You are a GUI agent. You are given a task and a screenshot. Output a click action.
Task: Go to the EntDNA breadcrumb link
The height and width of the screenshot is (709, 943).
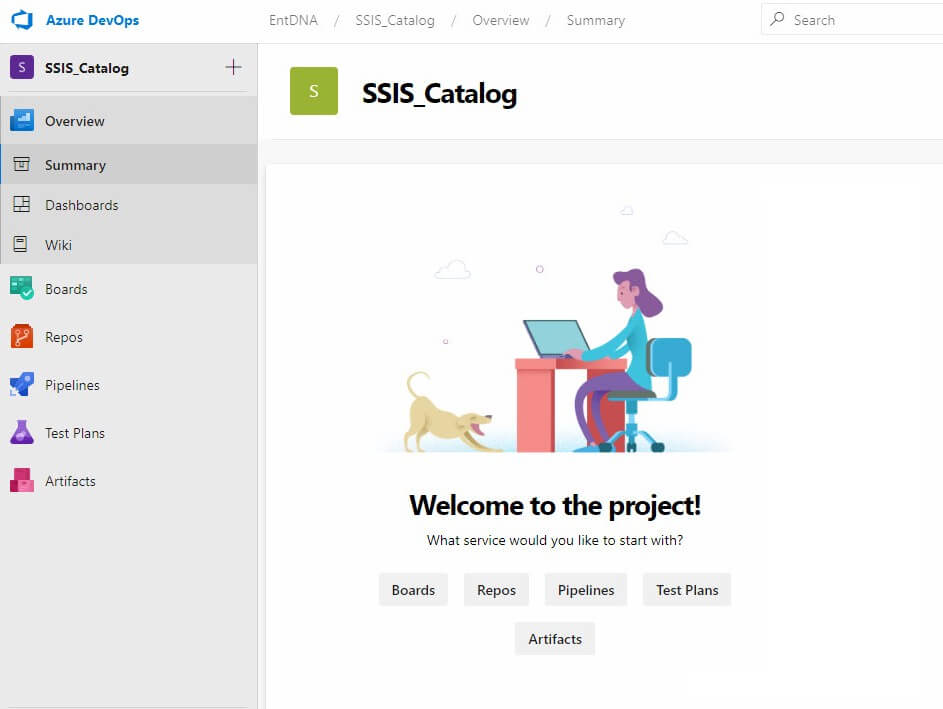point(293,20)
